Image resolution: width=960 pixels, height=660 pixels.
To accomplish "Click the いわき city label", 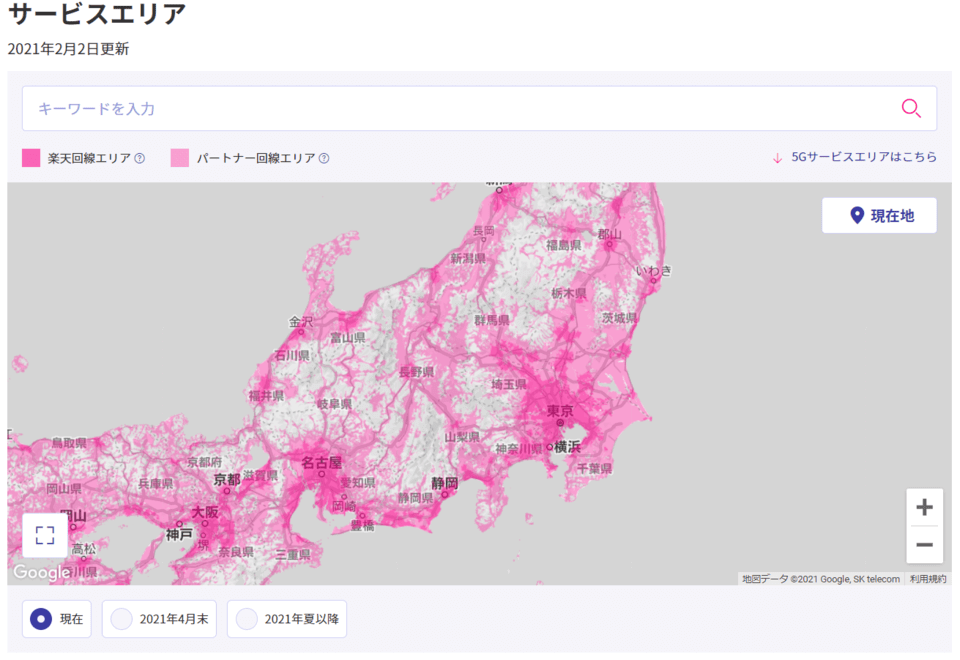I will [654, 271].
